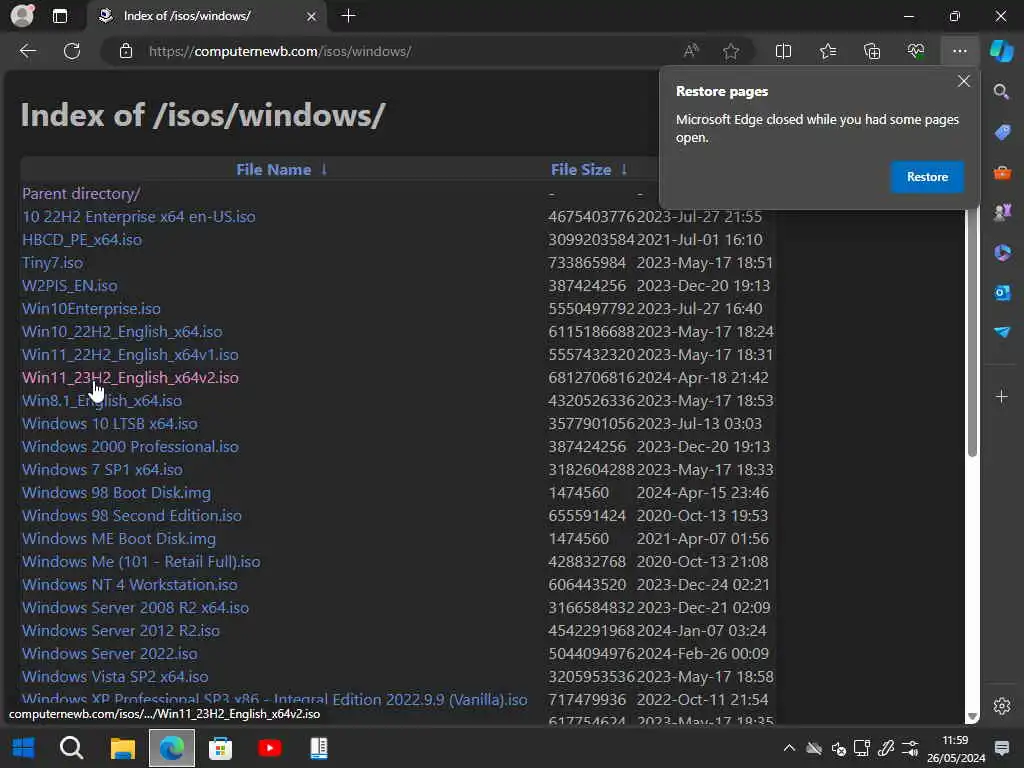The height and width of the screenshot is (768, 1024).
Task: Download Win11_23H2_English_x64v2.iso
Action: [x=130, y=377]
